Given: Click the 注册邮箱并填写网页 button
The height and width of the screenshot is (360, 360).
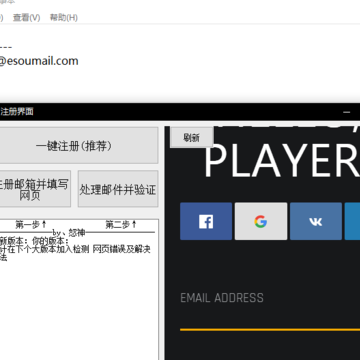Looking at the screenshot, I should [35, 189].
